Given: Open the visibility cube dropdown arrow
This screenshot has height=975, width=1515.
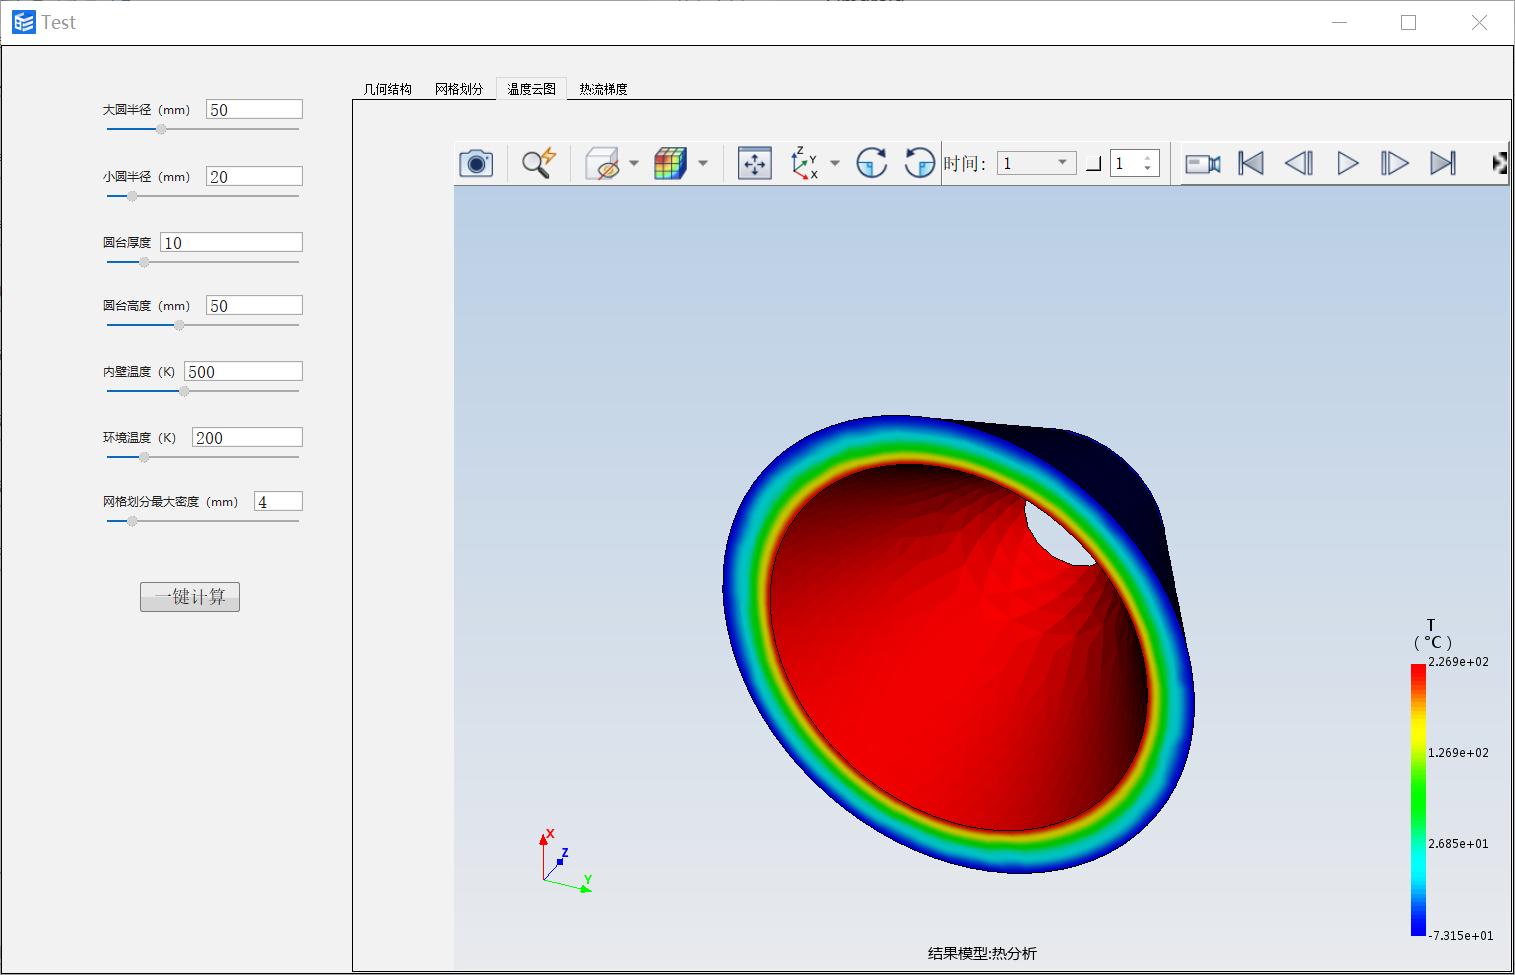Looking at the screenshot, I should (634, 163).
